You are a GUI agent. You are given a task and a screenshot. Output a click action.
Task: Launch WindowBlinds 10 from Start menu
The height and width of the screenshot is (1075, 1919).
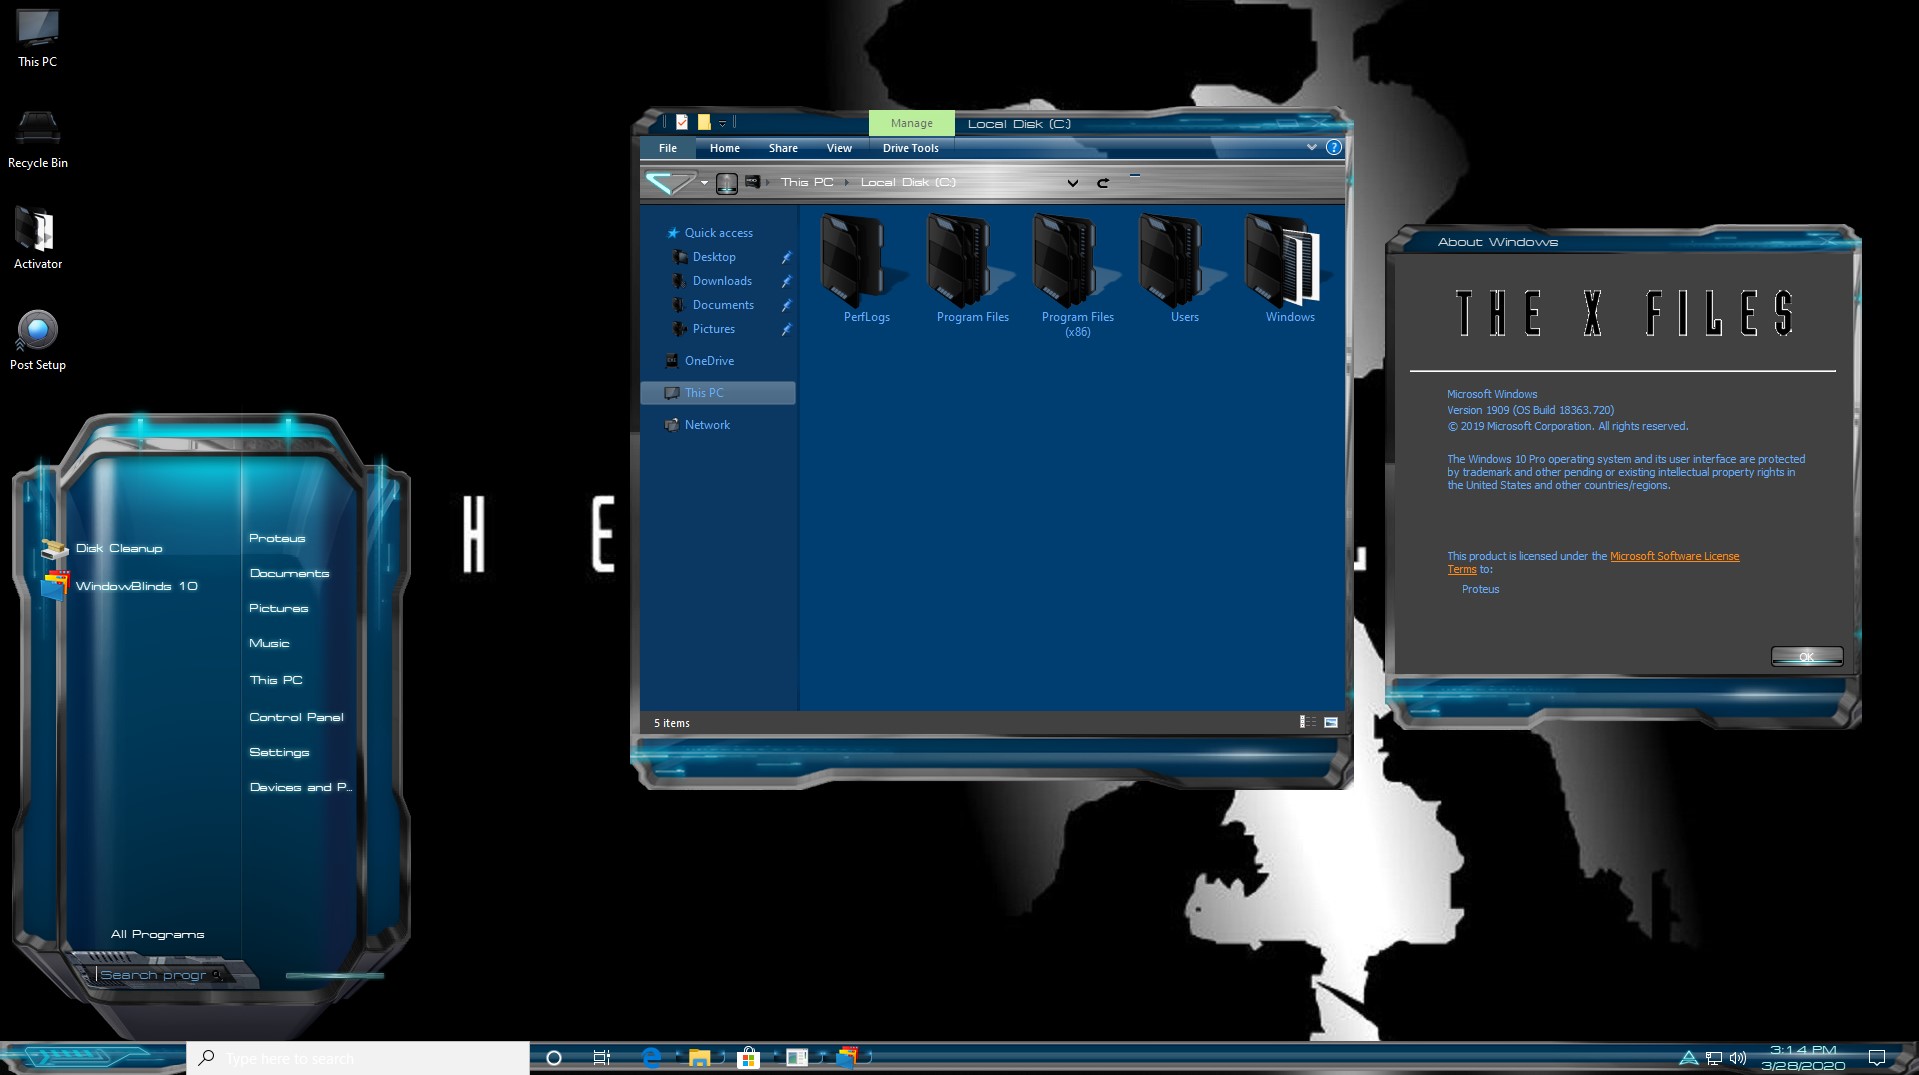(136, 586)
